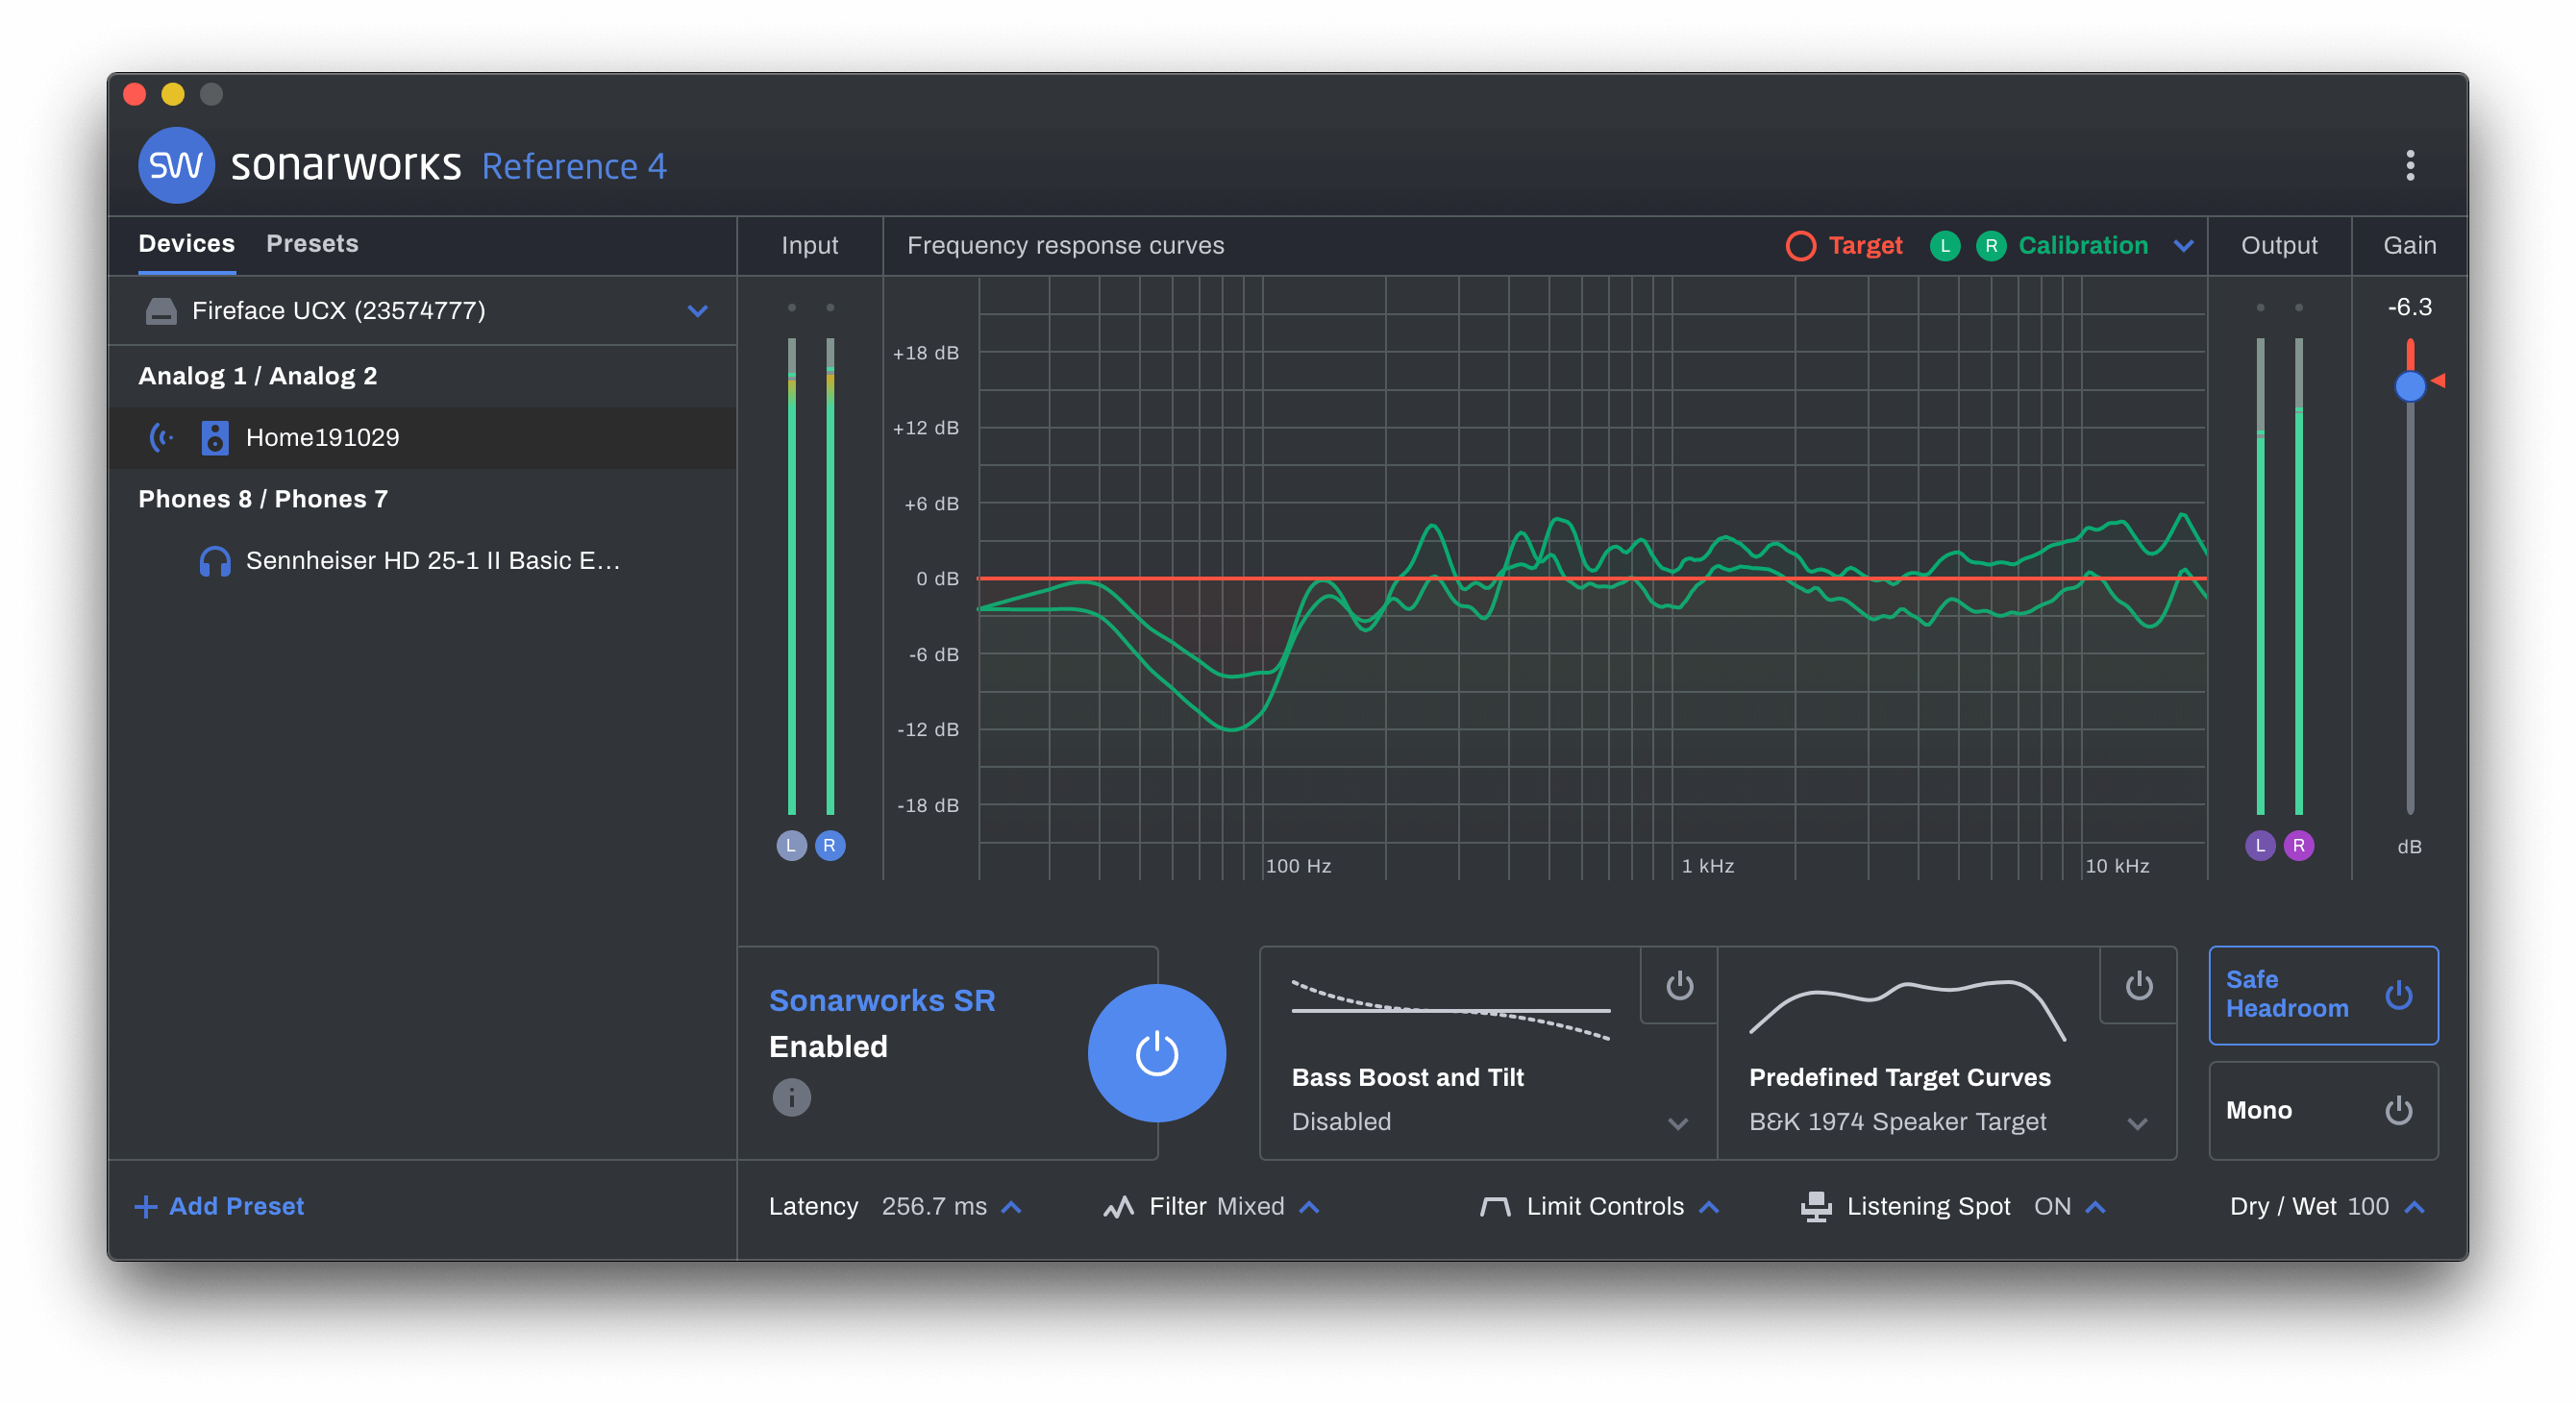2576x1403 pixels.
Task: Click the output L channel badge
Action: (x=2260, y=845)
